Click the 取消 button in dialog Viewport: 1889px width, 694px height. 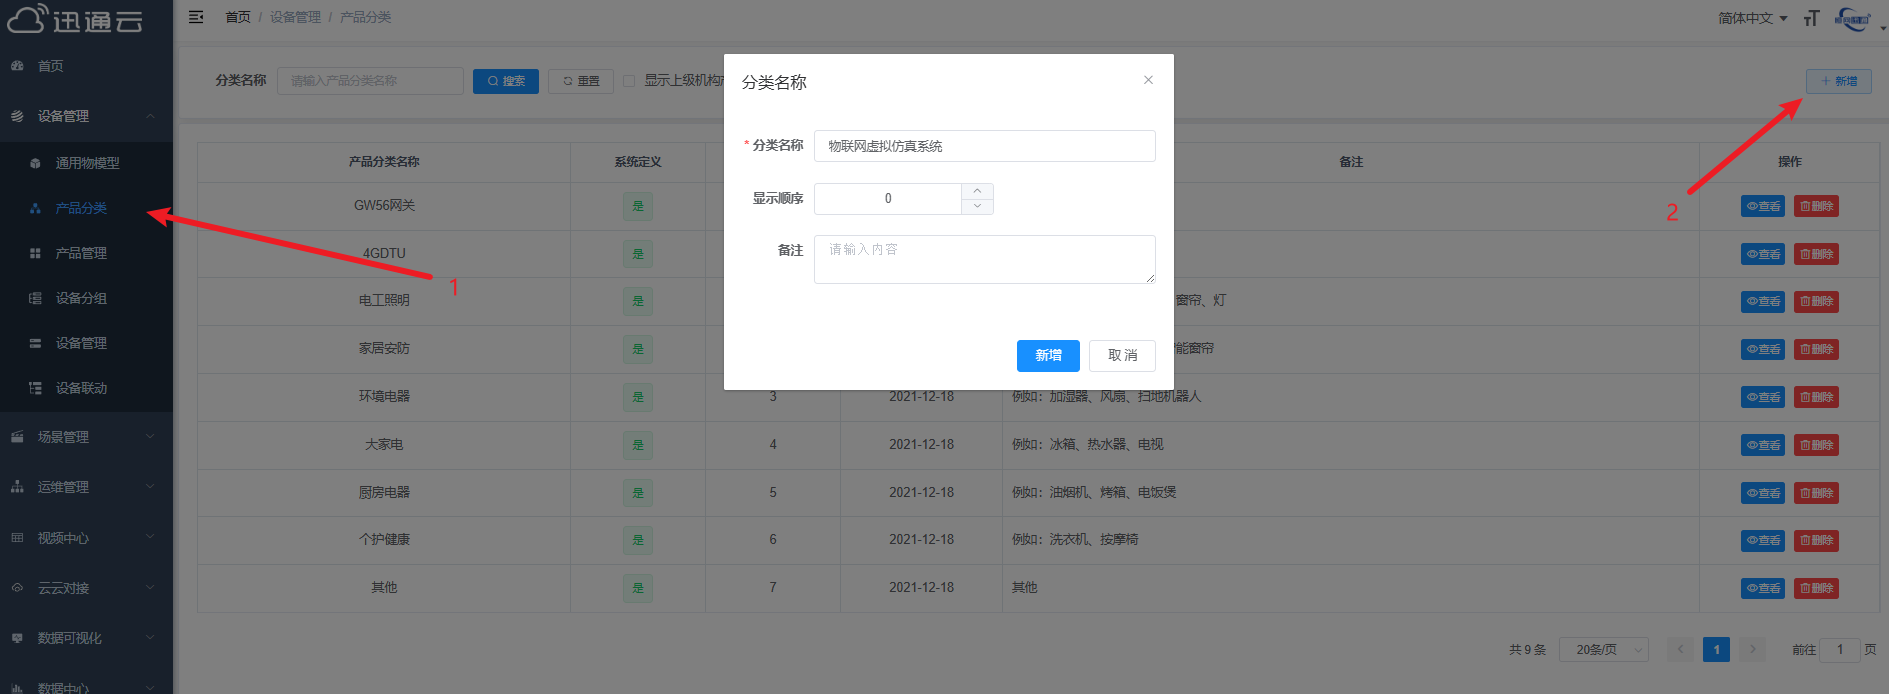pos(1122,355)
